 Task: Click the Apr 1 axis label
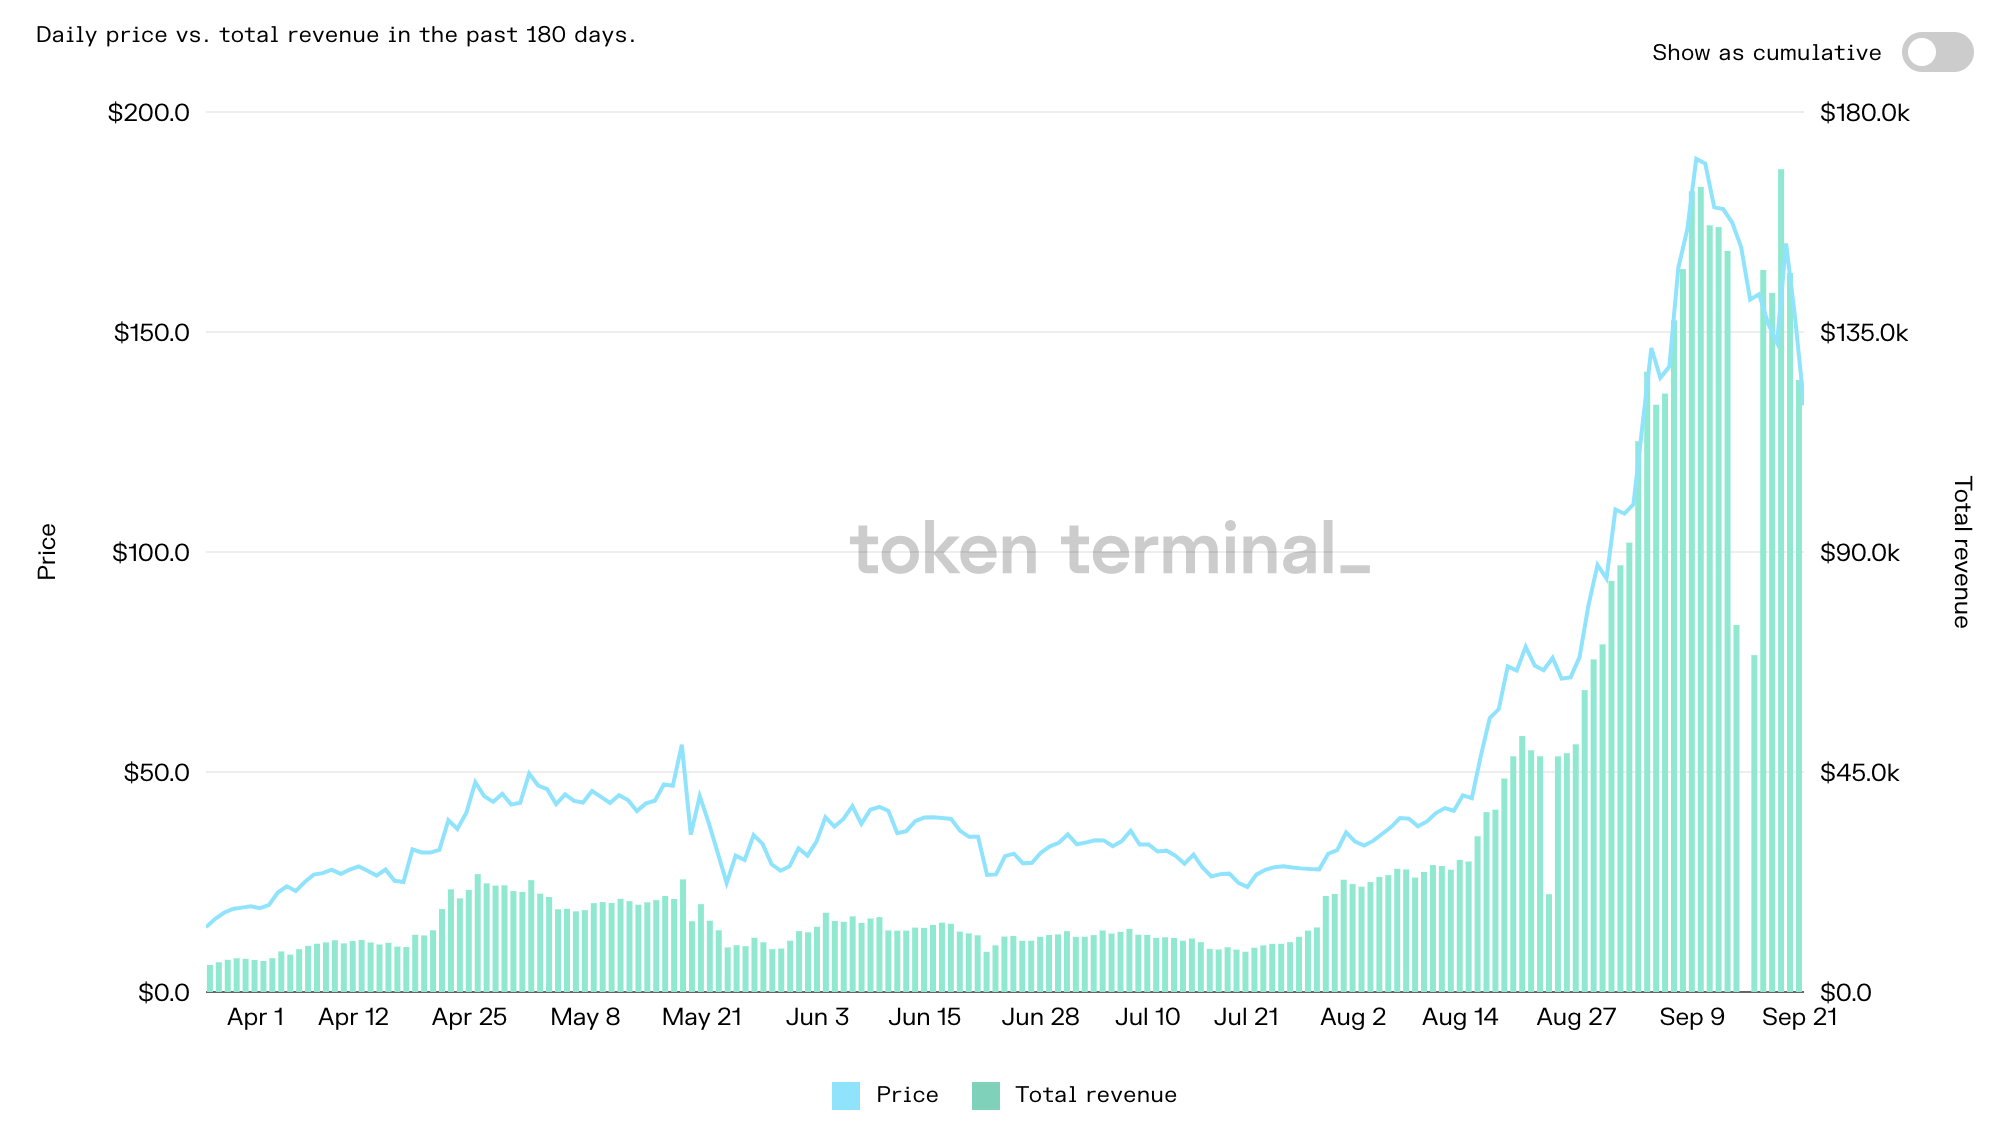pos(255,1017)
